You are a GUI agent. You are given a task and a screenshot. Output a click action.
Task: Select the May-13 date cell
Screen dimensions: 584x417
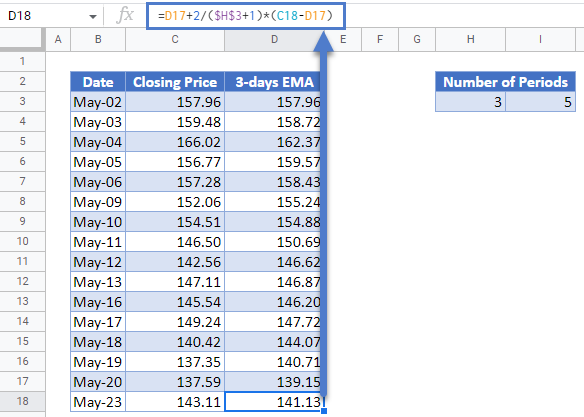tap(98, 282)
